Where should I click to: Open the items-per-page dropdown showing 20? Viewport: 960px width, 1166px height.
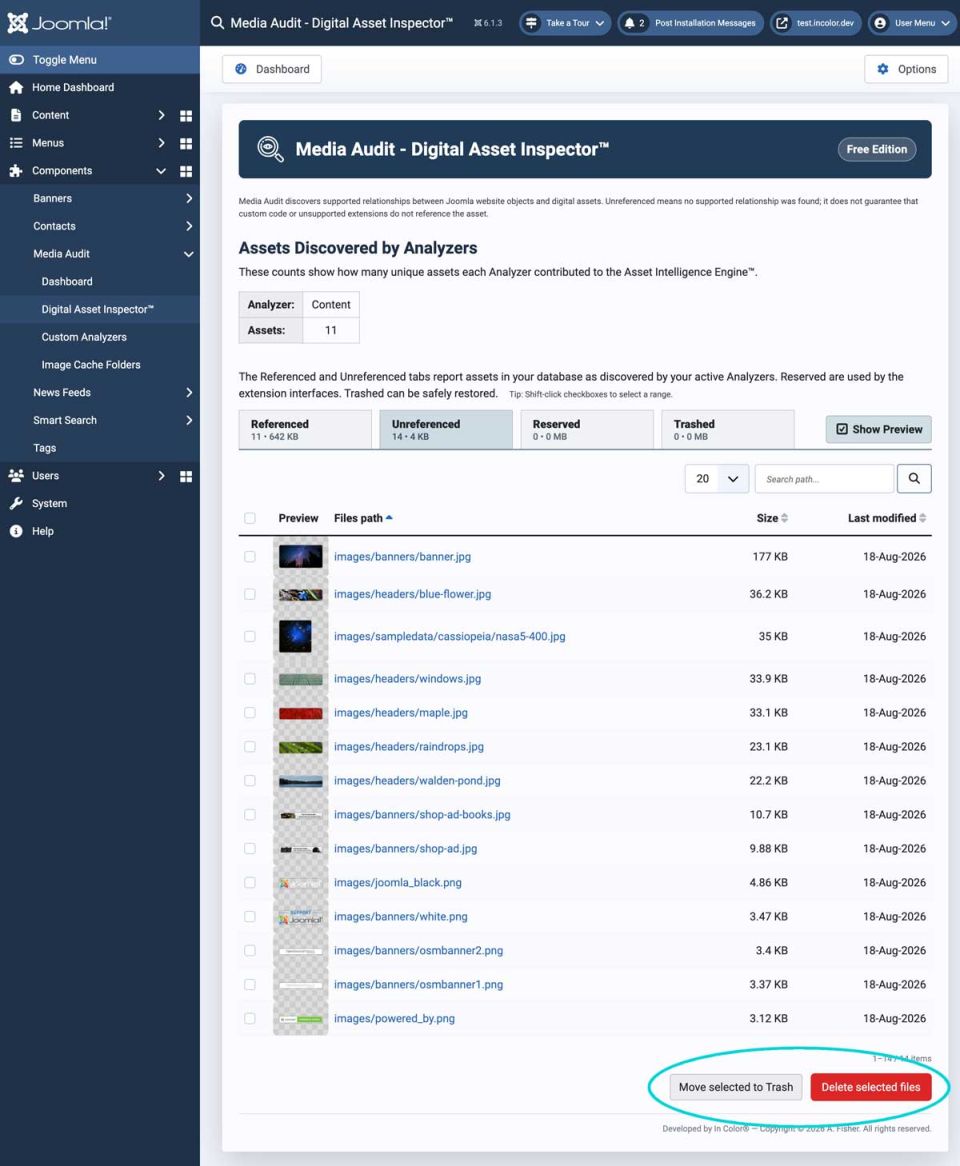[716, 479]
